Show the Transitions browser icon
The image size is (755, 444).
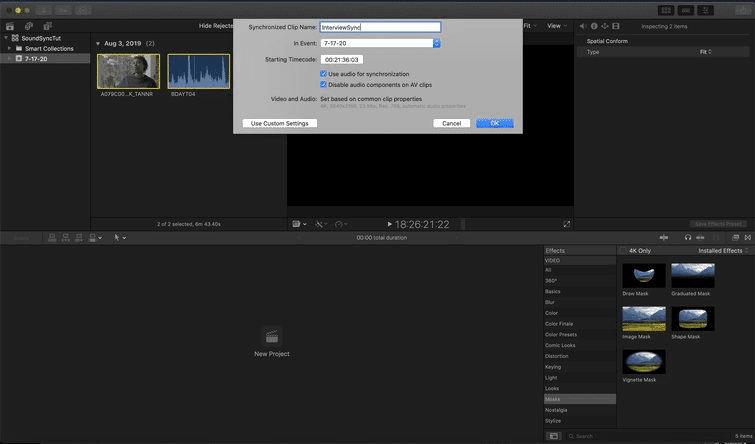pos(748,237)
